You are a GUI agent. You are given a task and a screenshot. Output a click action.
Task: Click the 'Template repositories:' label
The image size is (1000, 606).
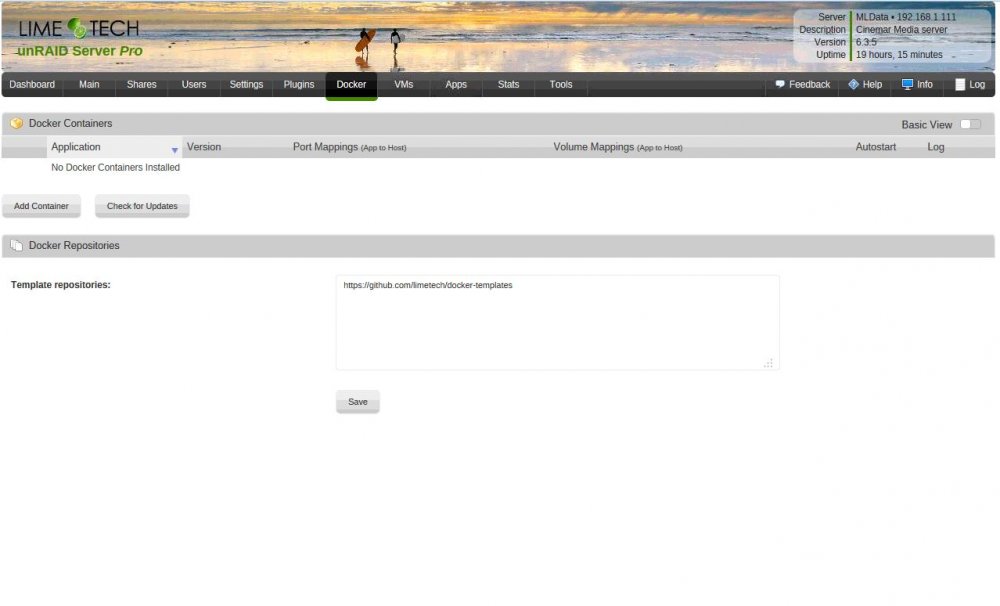point(61,285)
